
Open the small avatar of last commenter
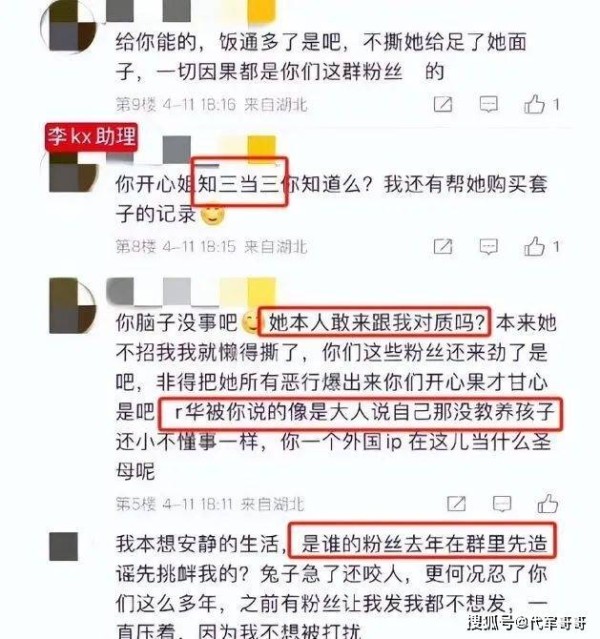pyautogui.click(x=64, y=546)
